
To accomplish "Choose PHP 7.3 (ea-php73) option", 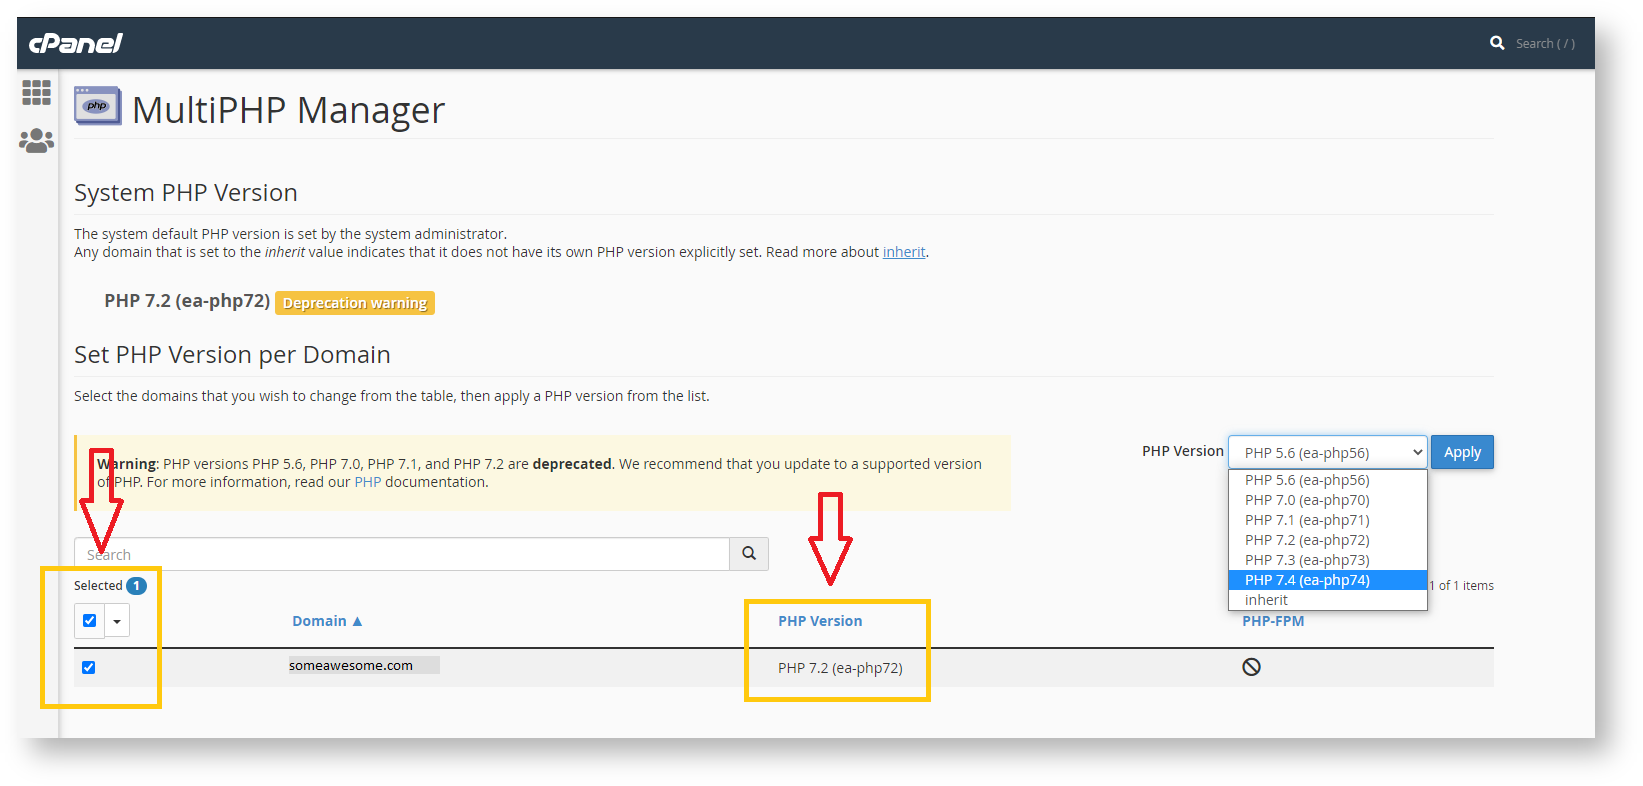I will [1327, 560].
